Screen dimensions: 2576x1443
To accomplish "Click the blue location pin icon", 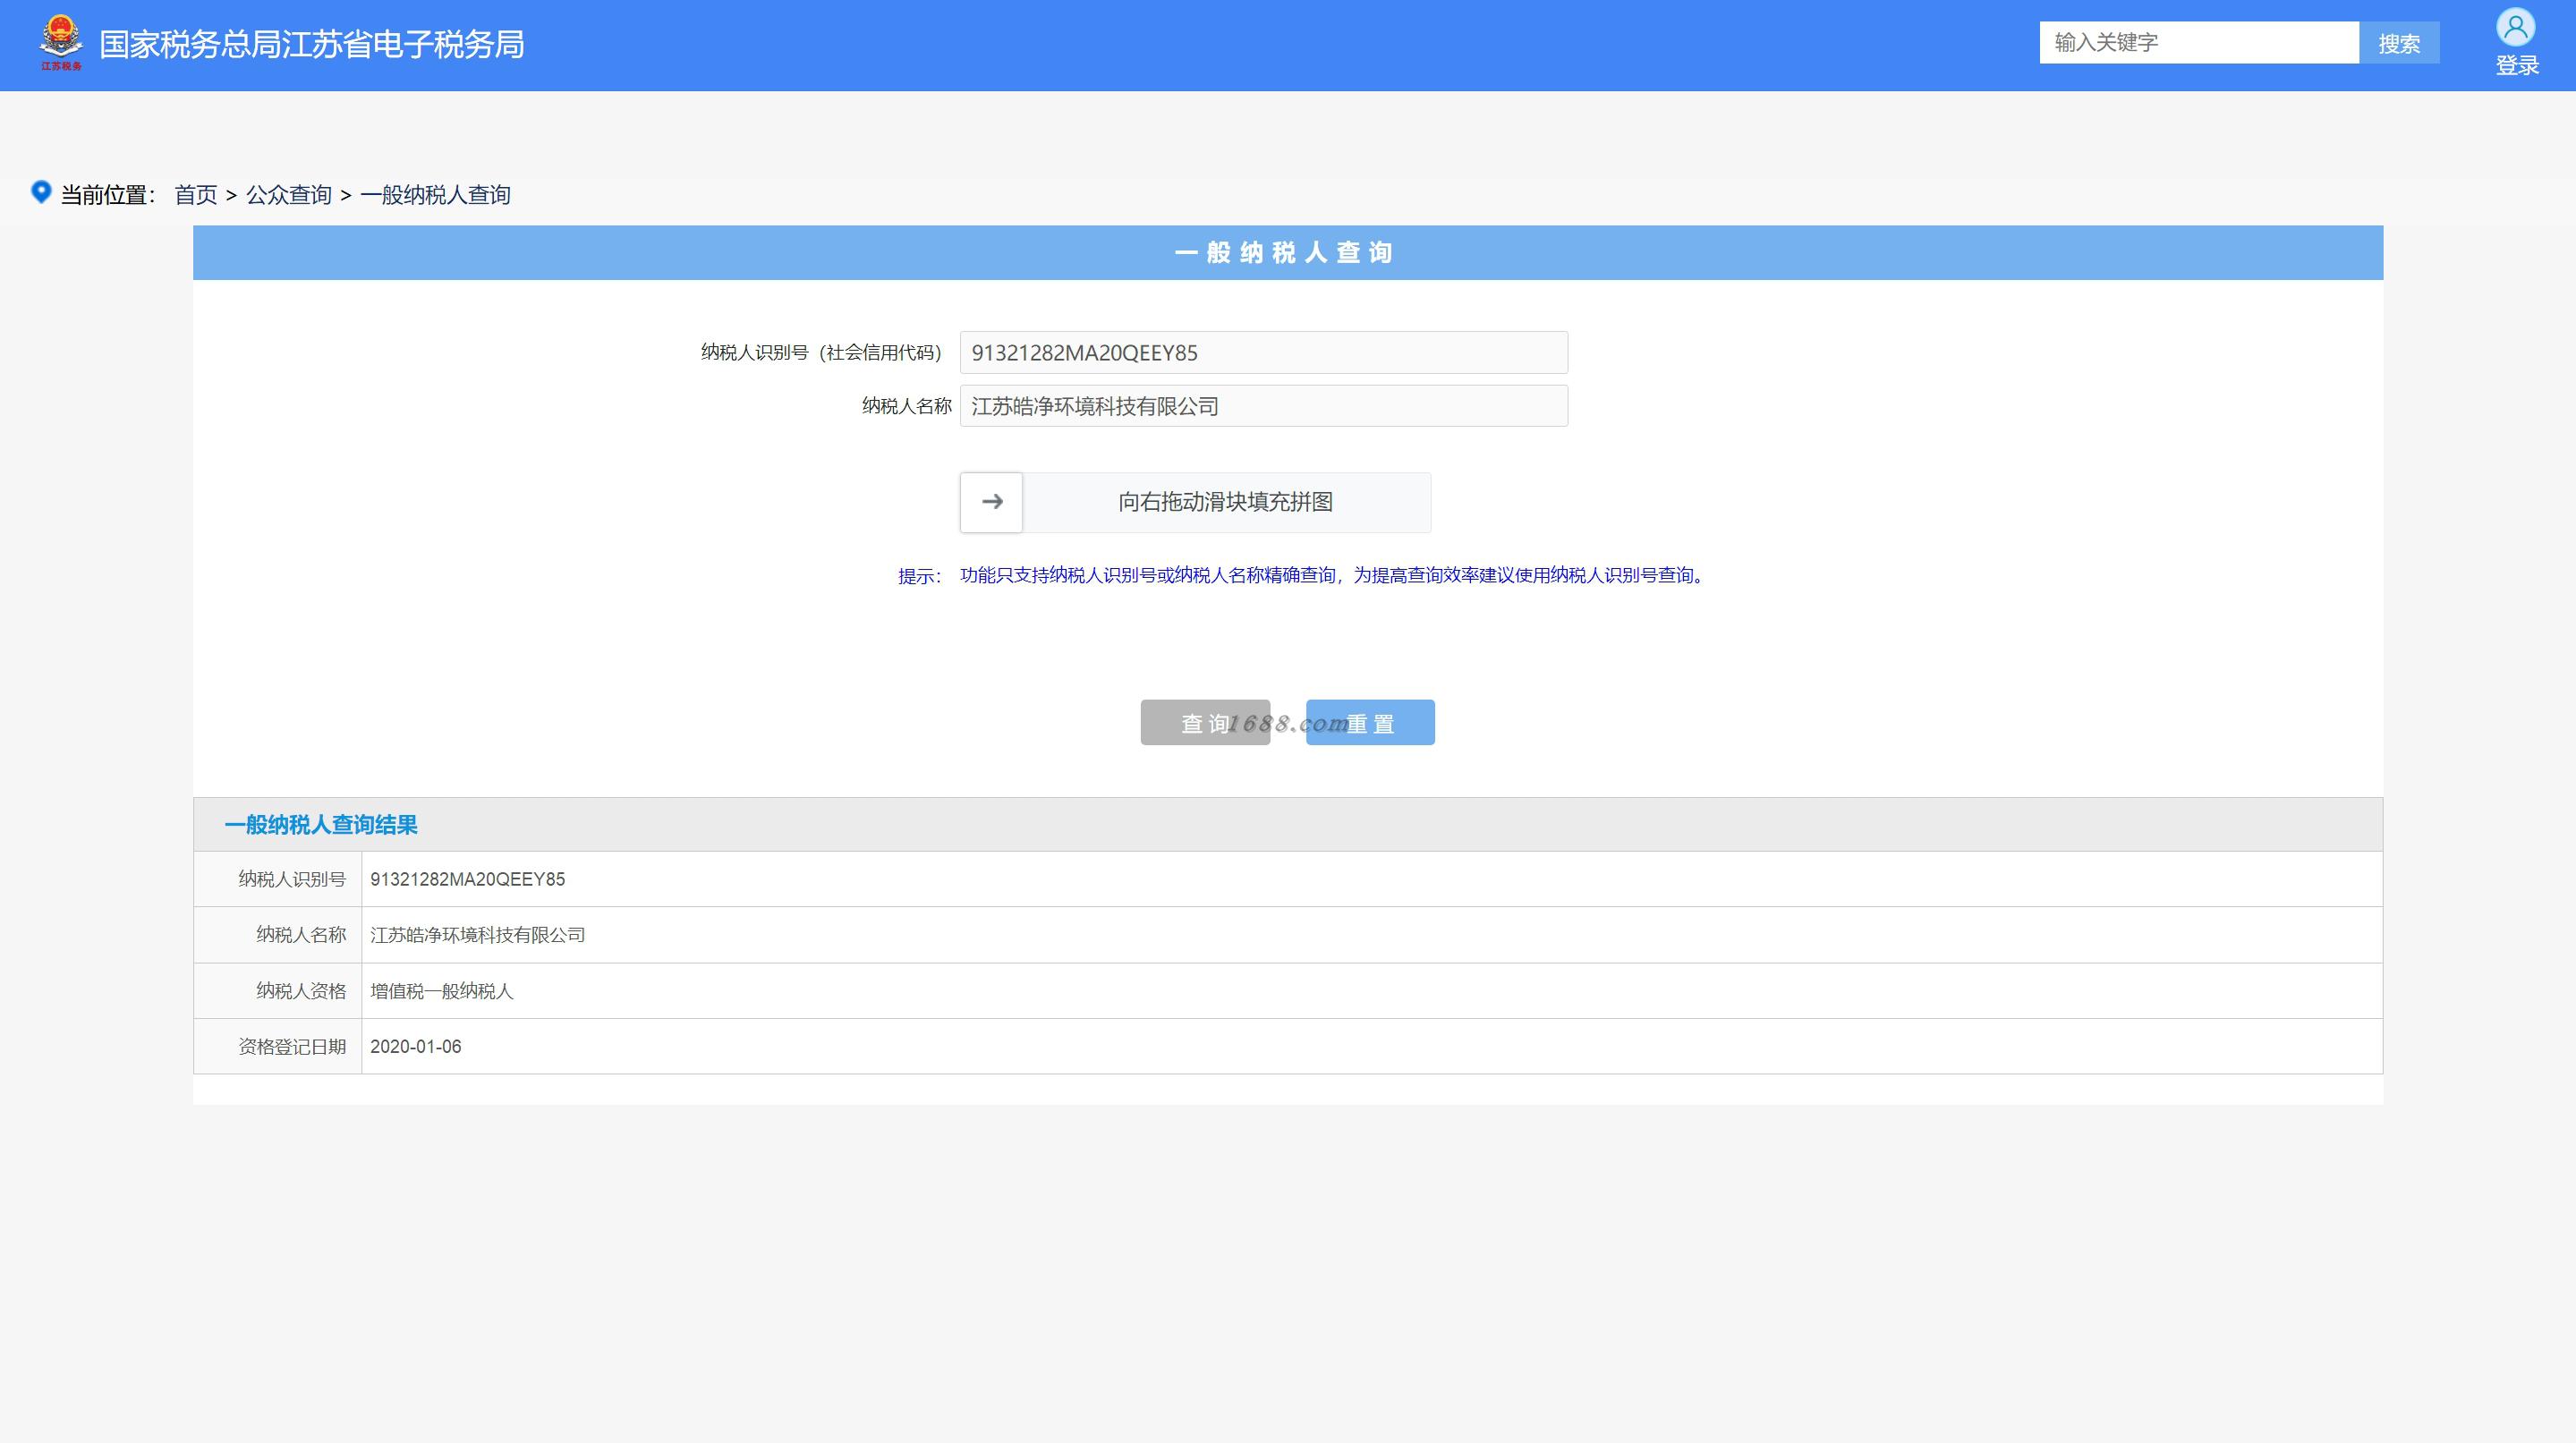I will pos(41,191).
